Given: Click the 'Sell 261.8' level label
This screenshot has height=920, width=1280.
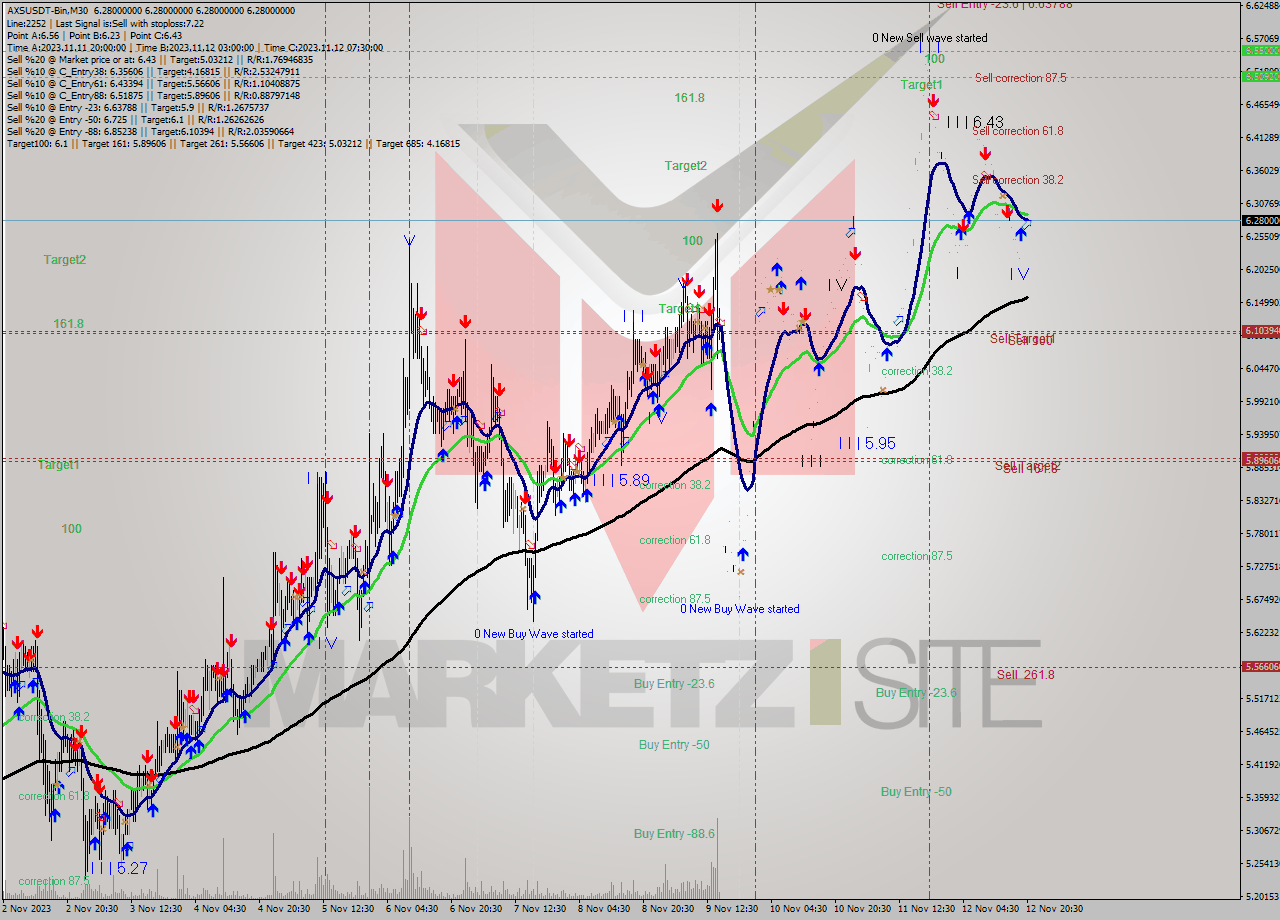Looking at the screenshot, I should (1025, 675).
